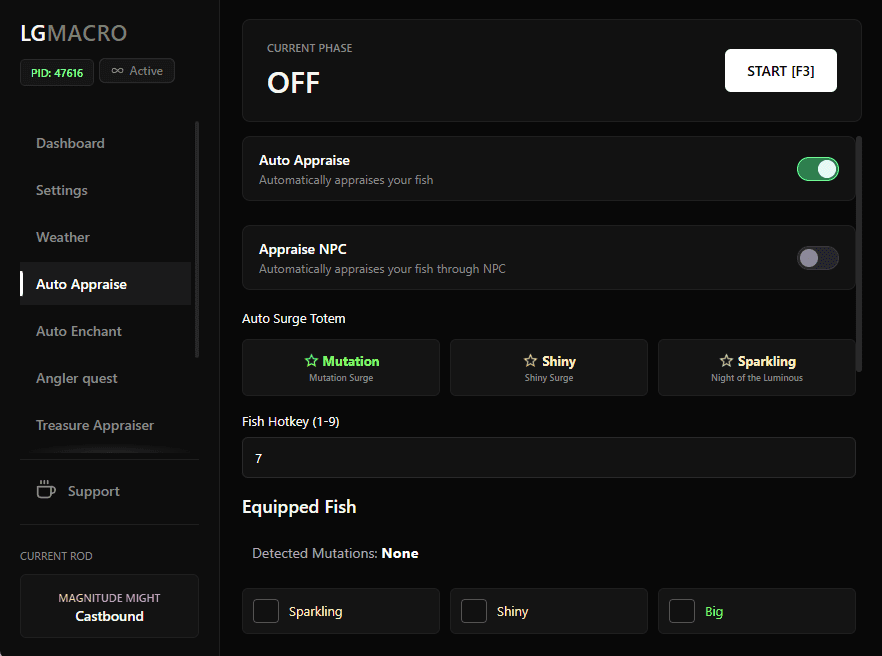This screenshot has height=656, width=882.
Task: Click the Shiny star icon
Action: (530, 361)
